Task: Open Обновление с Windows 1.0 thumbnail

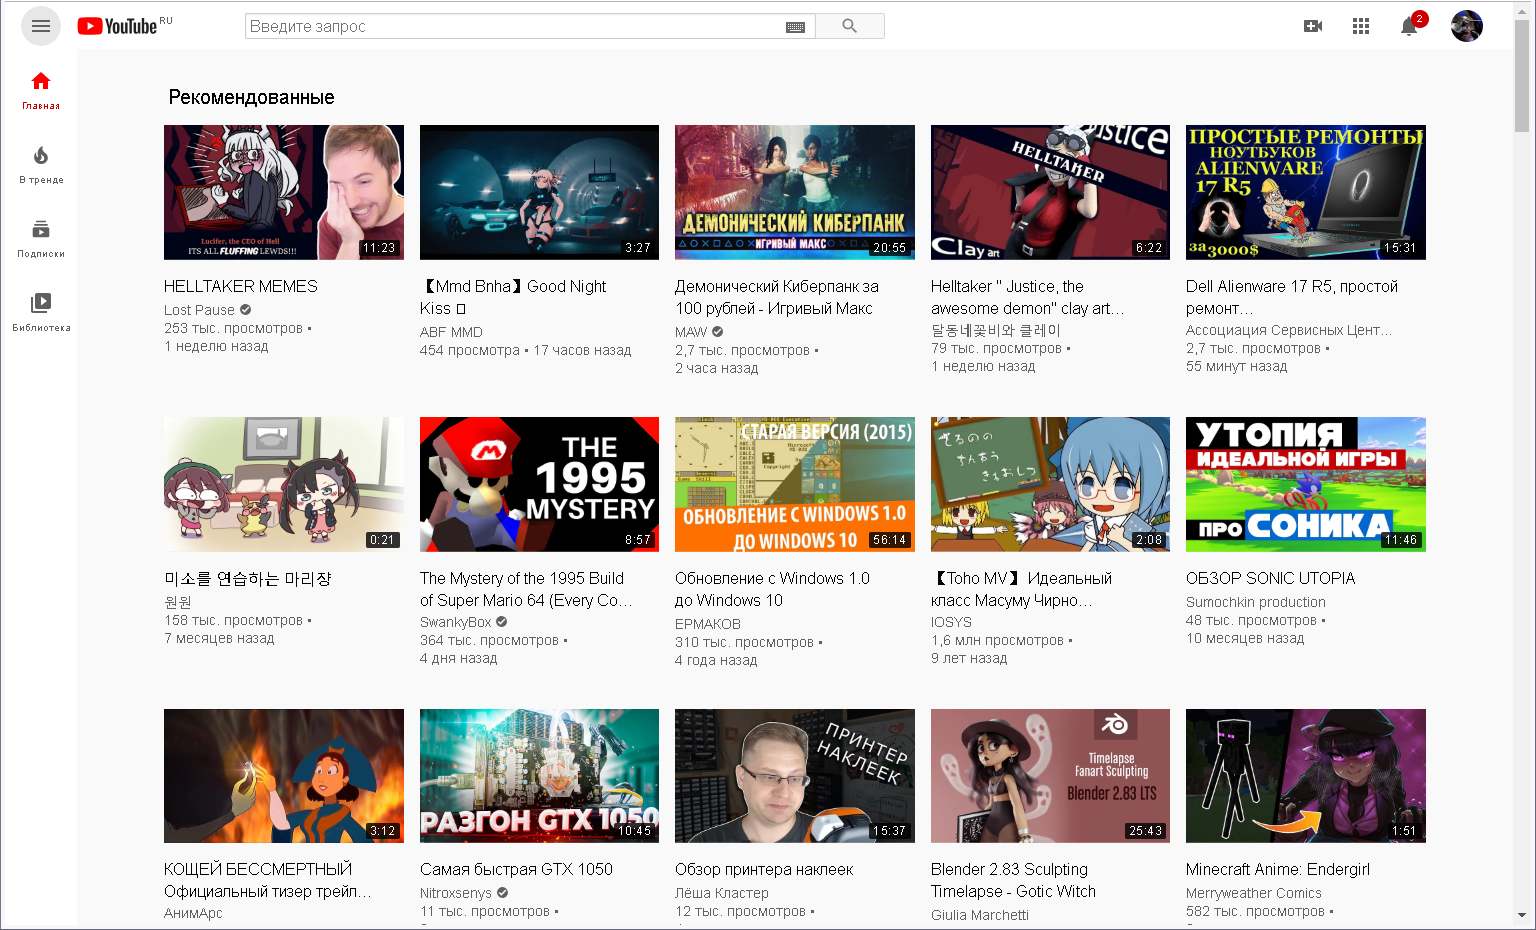Action: point(795,484)
